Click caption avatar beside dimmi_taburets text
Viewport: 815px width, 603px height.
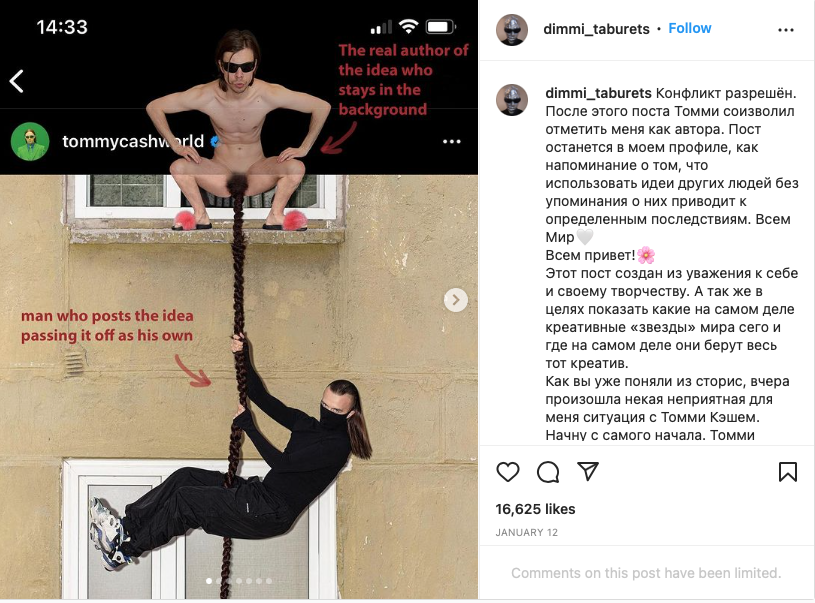[512, 100]
